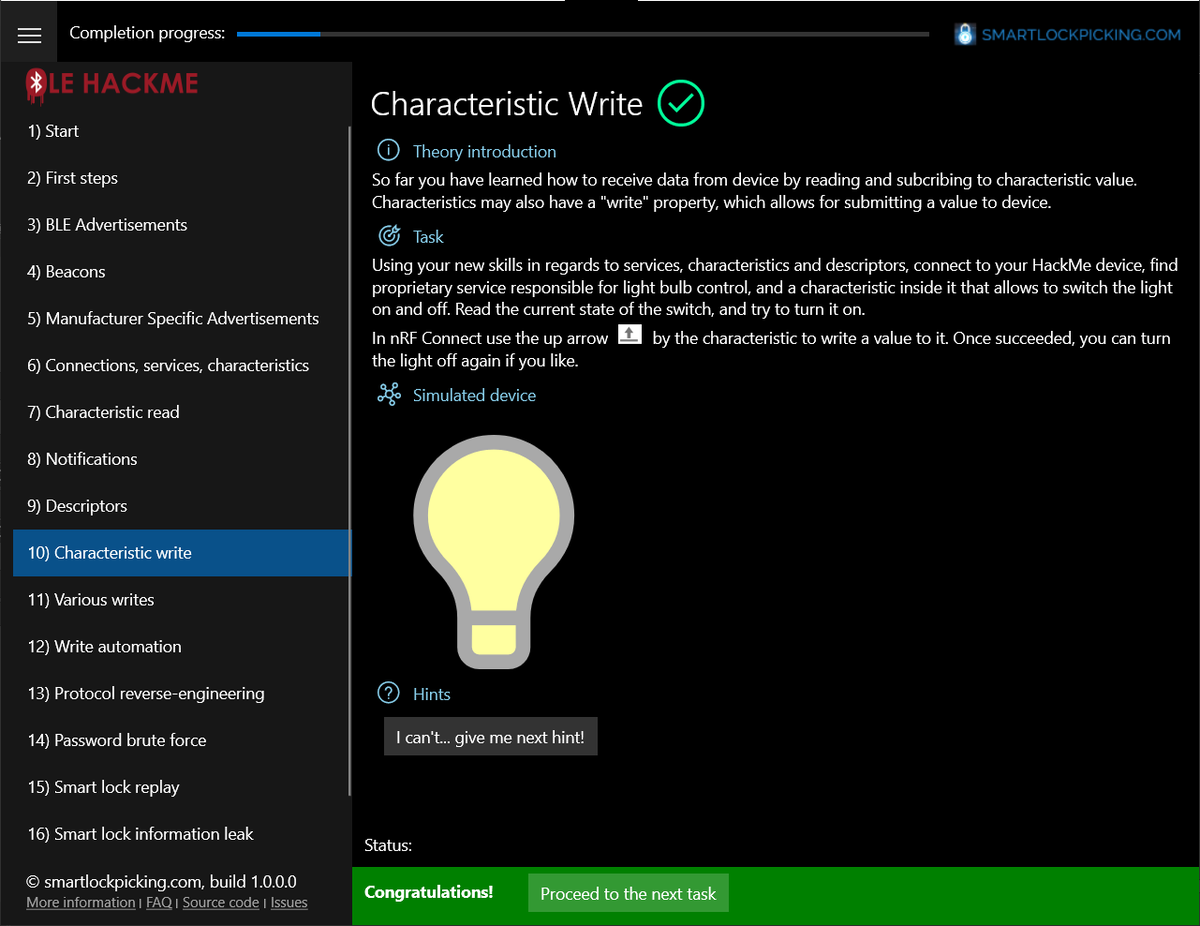Click Proceed to the next task
Viewport: 1200px width, 926px height.
[628, 893]
